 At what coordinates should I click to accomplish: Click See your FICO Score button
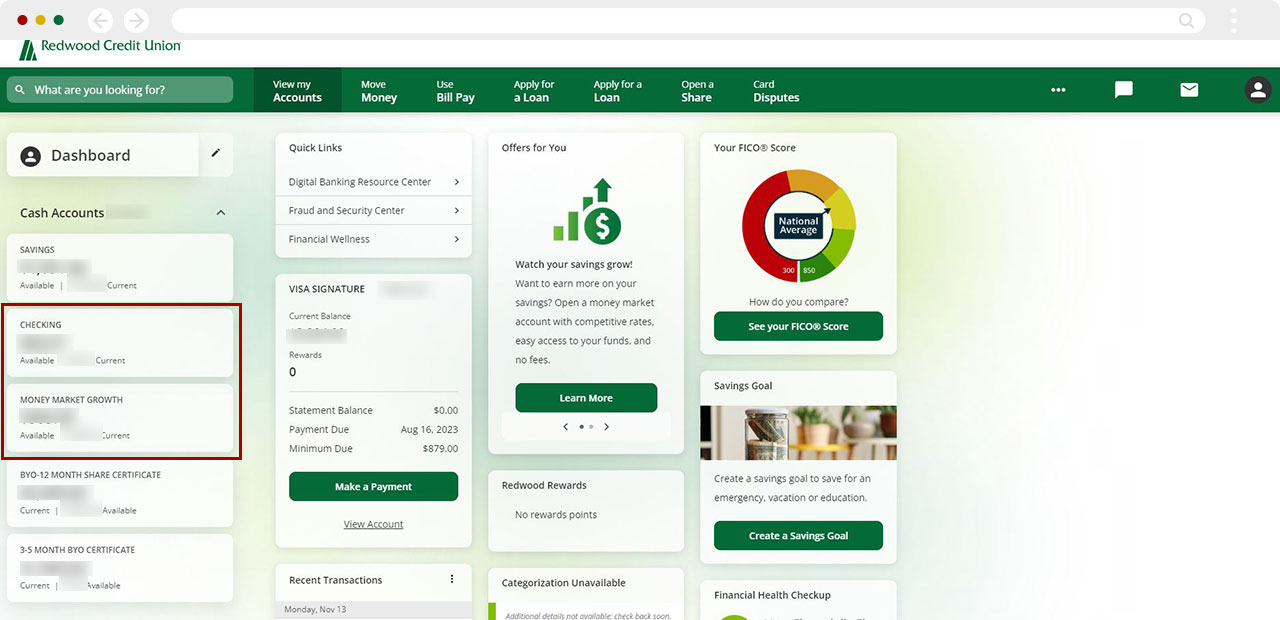pyautogui.click(x=798, y=327)
